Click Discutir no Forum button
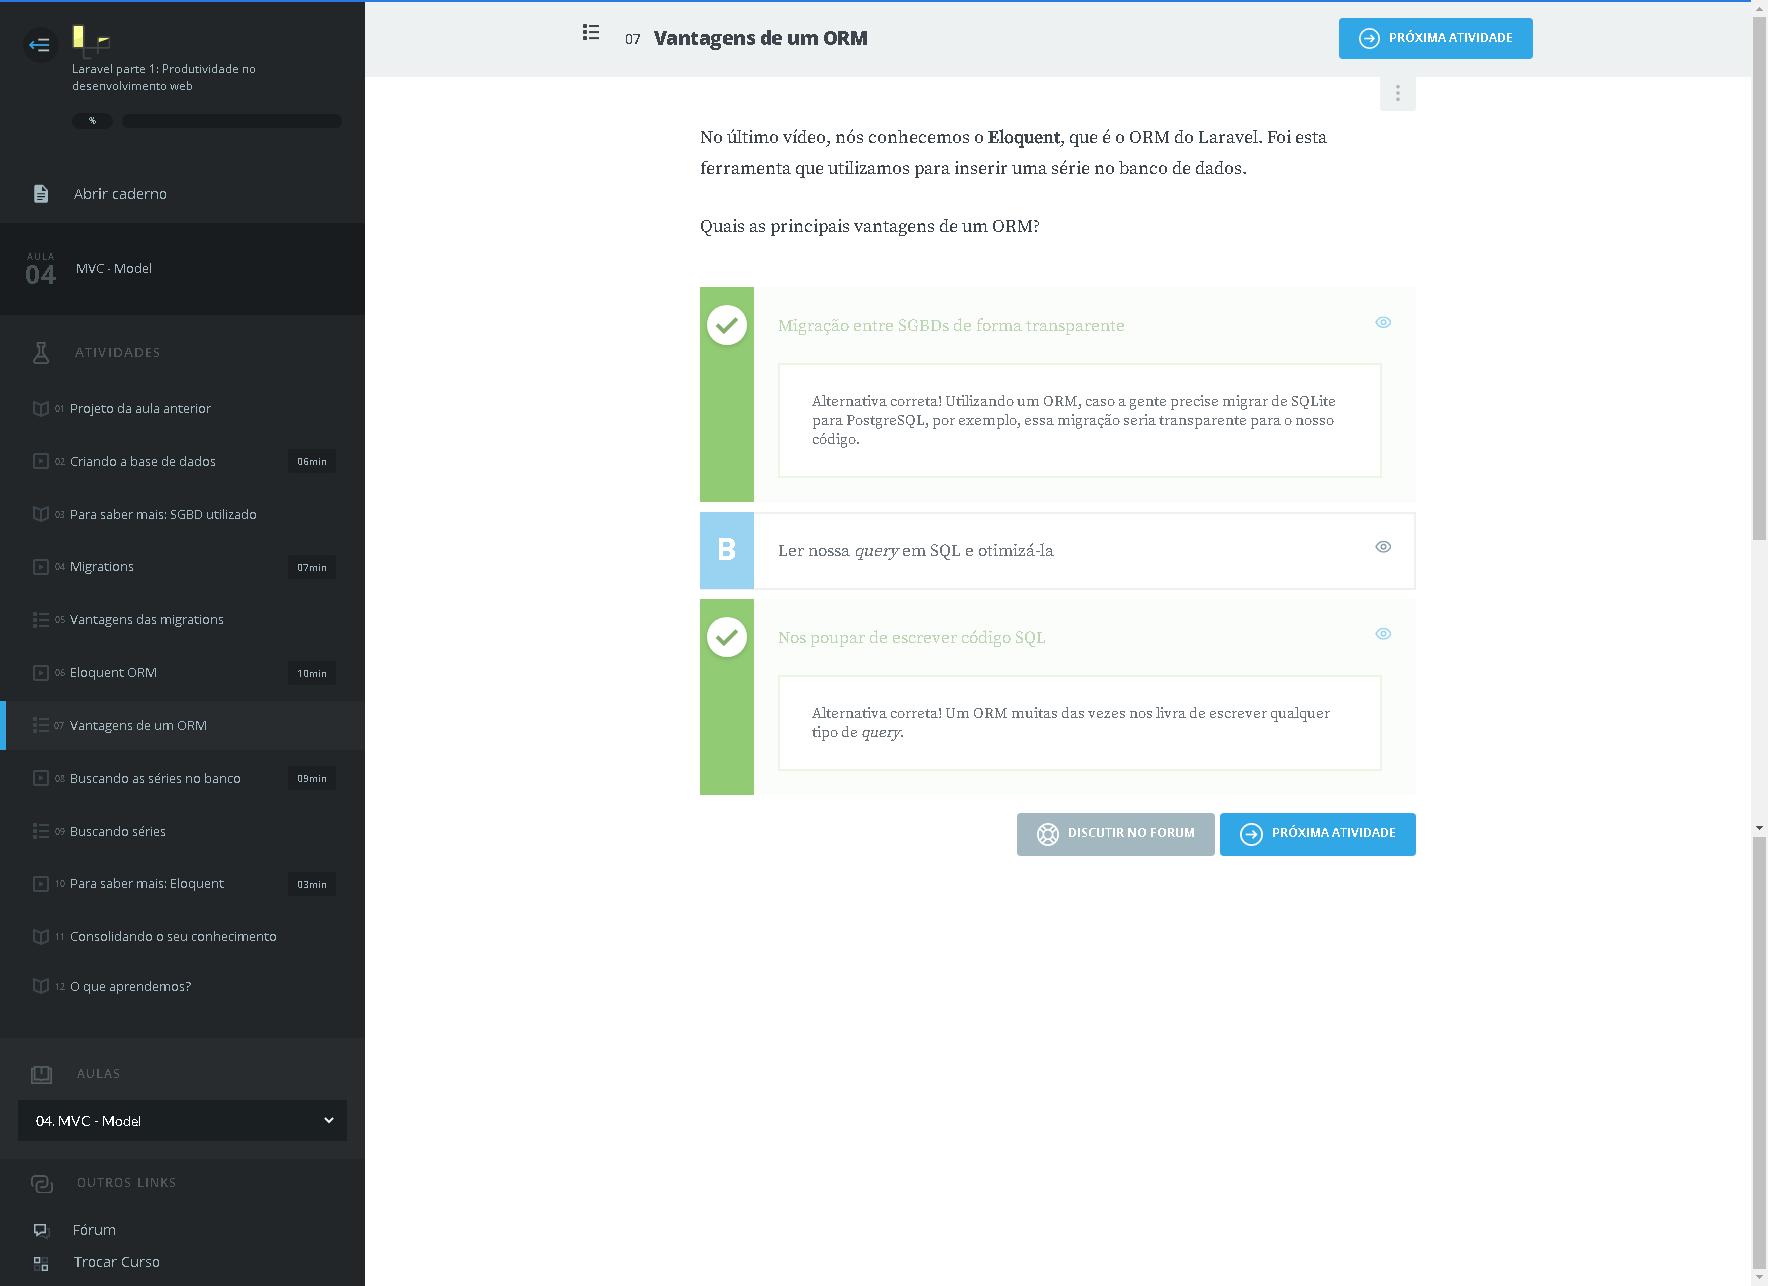1768x1286 pixels. click(x=1115, y=834)
